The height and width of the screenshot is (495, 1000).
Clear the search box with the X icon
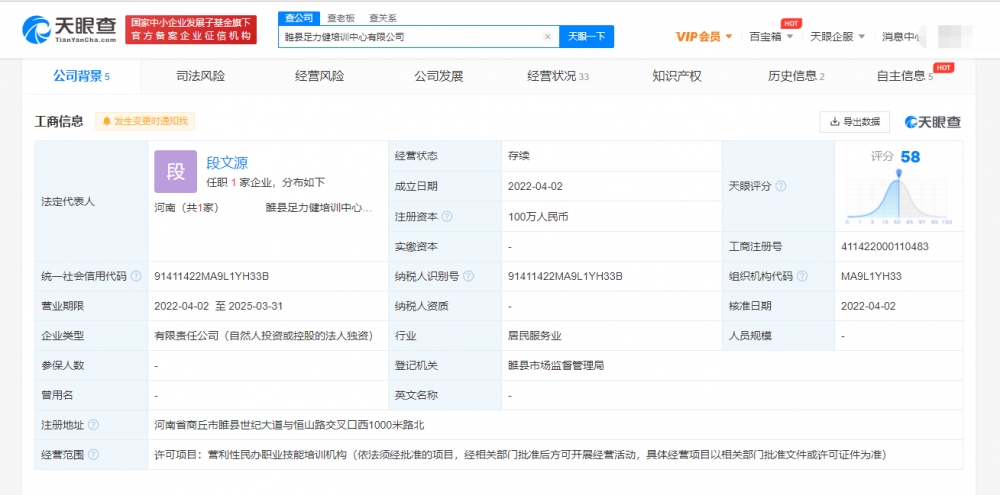point(547,37)
